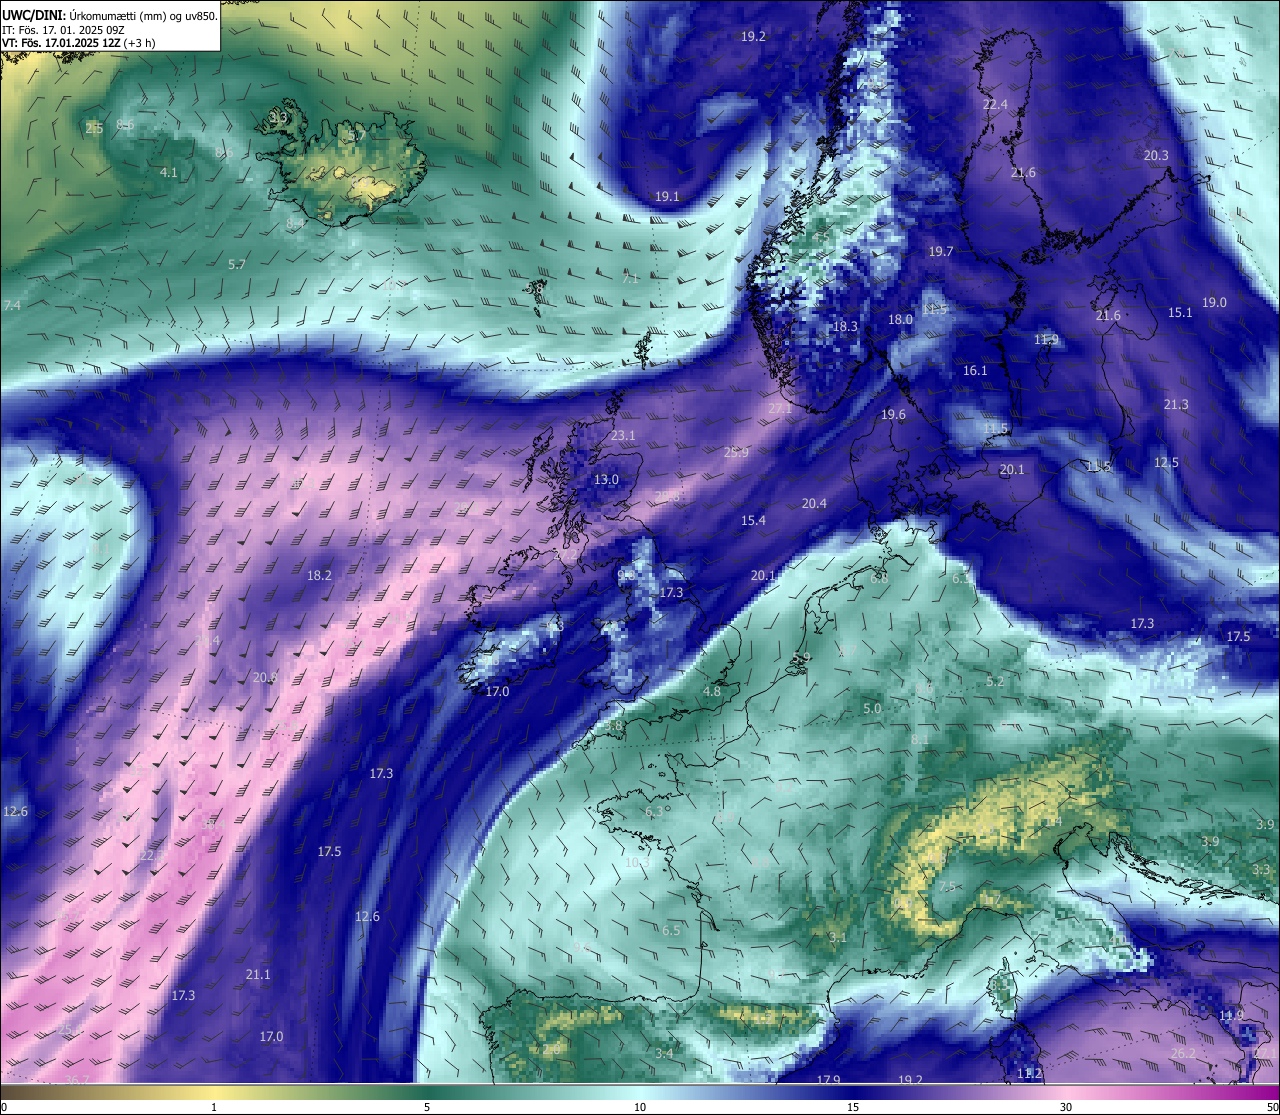This screenshot has height=1115, width=1280.
Task: Click the map value '27.1'
Action: pyautogui.click(x=780, y=408)
